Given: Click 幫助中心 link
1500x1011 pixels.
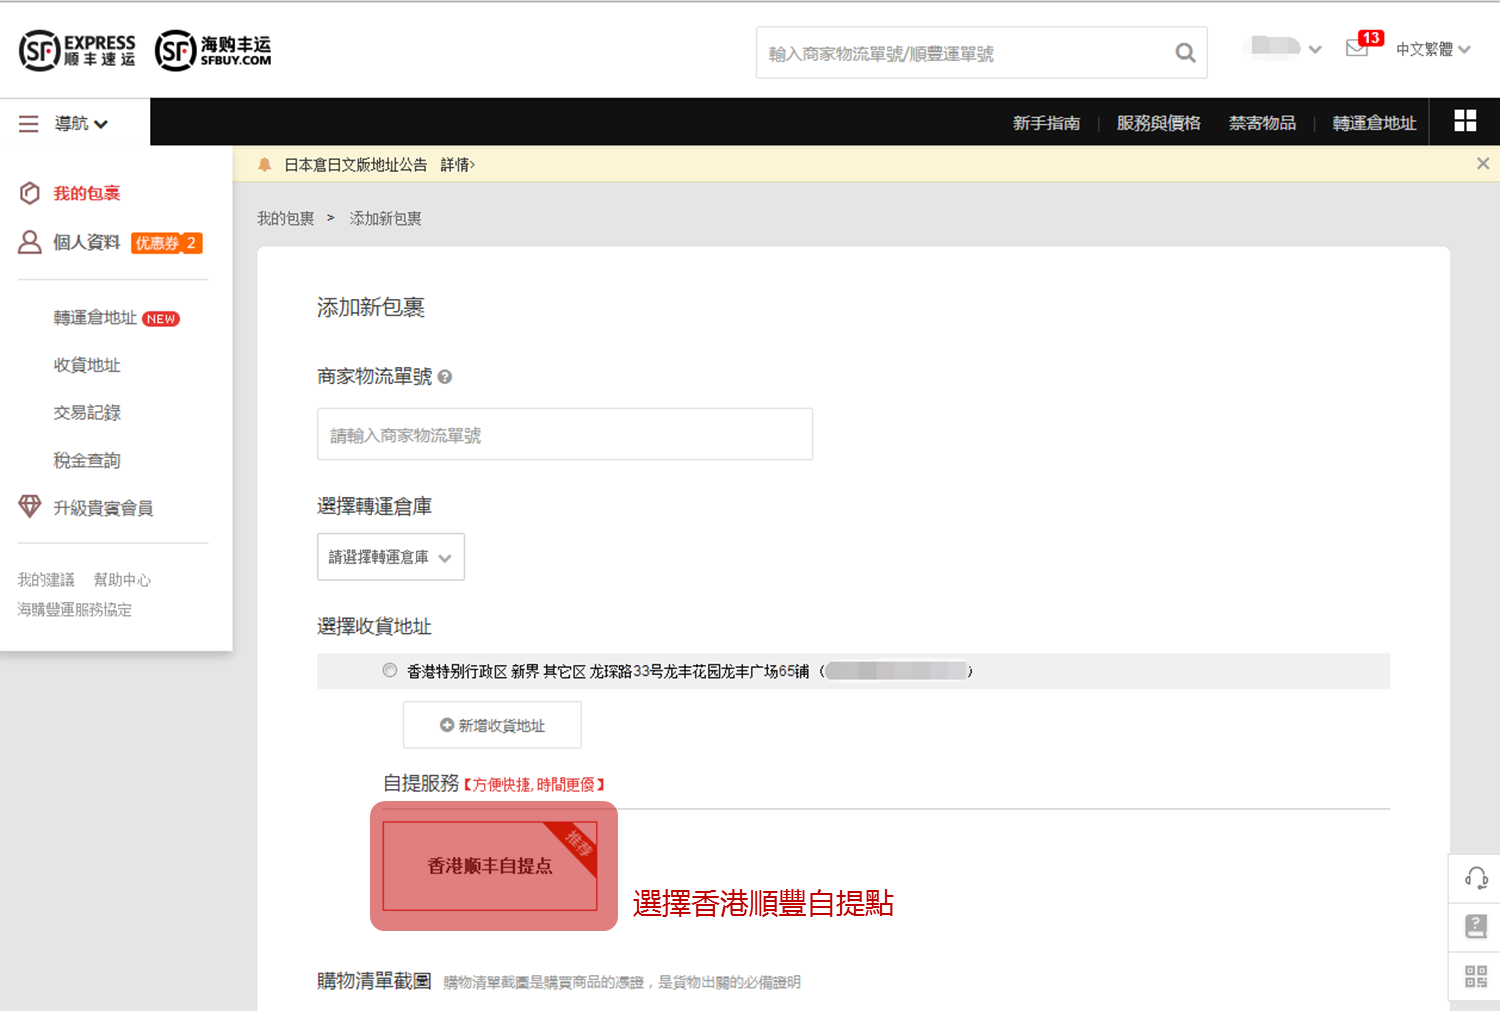Looking at the screenshot, I should point(122,580).
